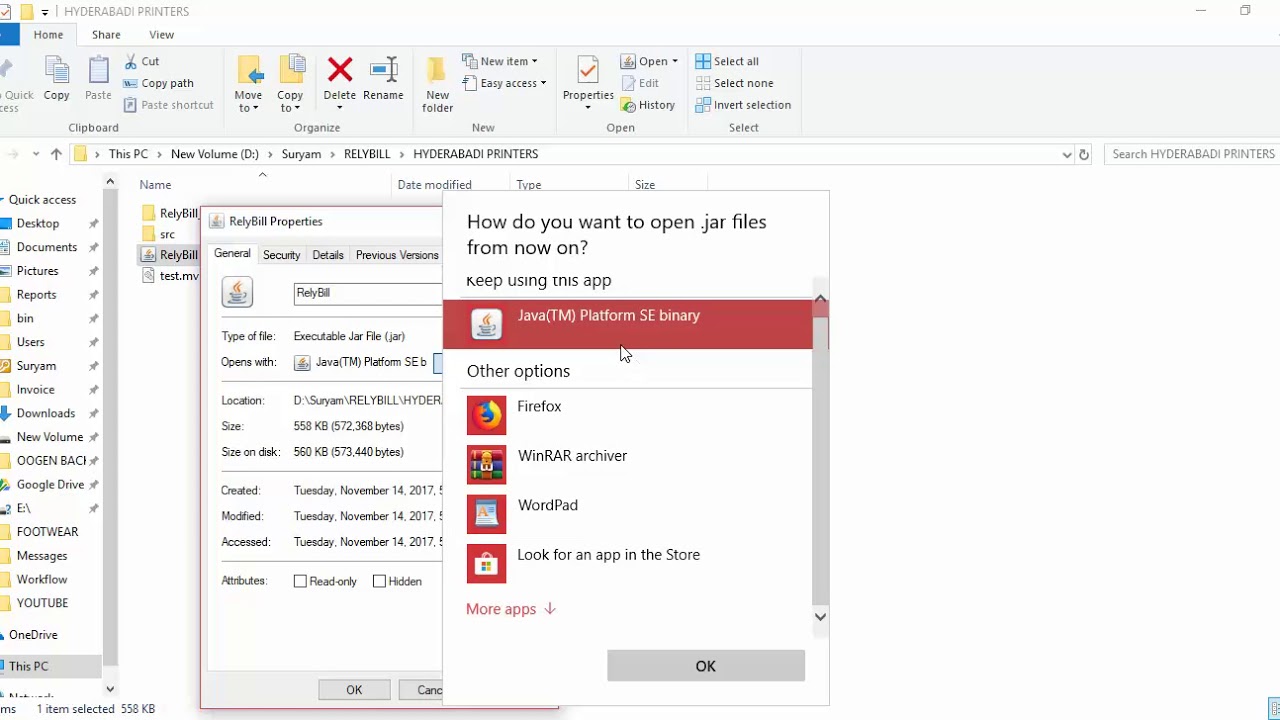
Task: Click the Search HYDERABADI PRINTERS box
Action: pos(1191,154)
